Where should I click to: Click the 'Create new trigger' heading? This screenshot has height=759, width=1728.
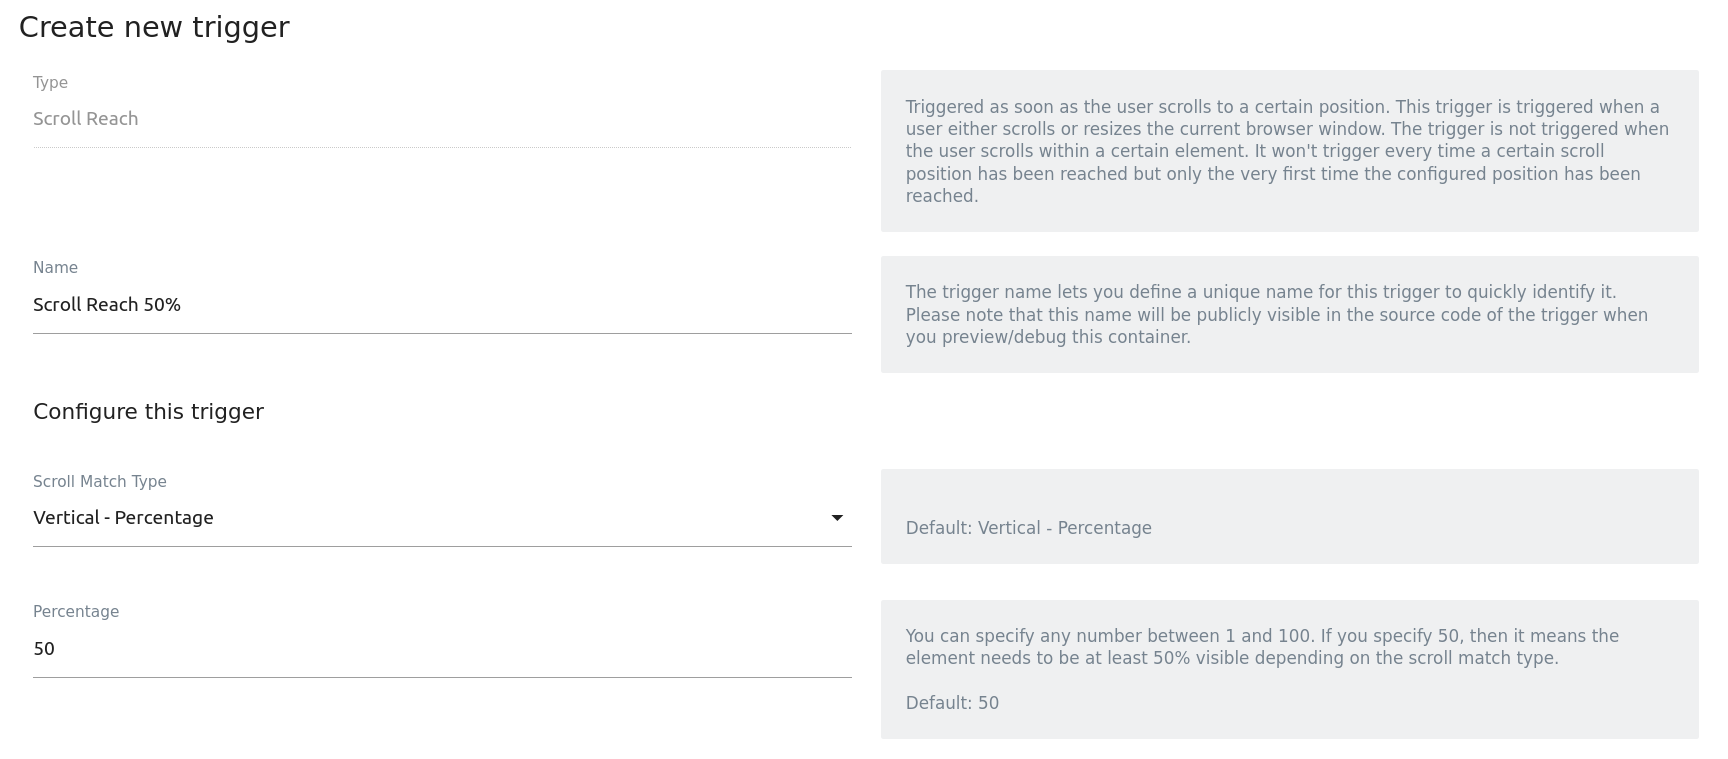click(x=154, y=27)
